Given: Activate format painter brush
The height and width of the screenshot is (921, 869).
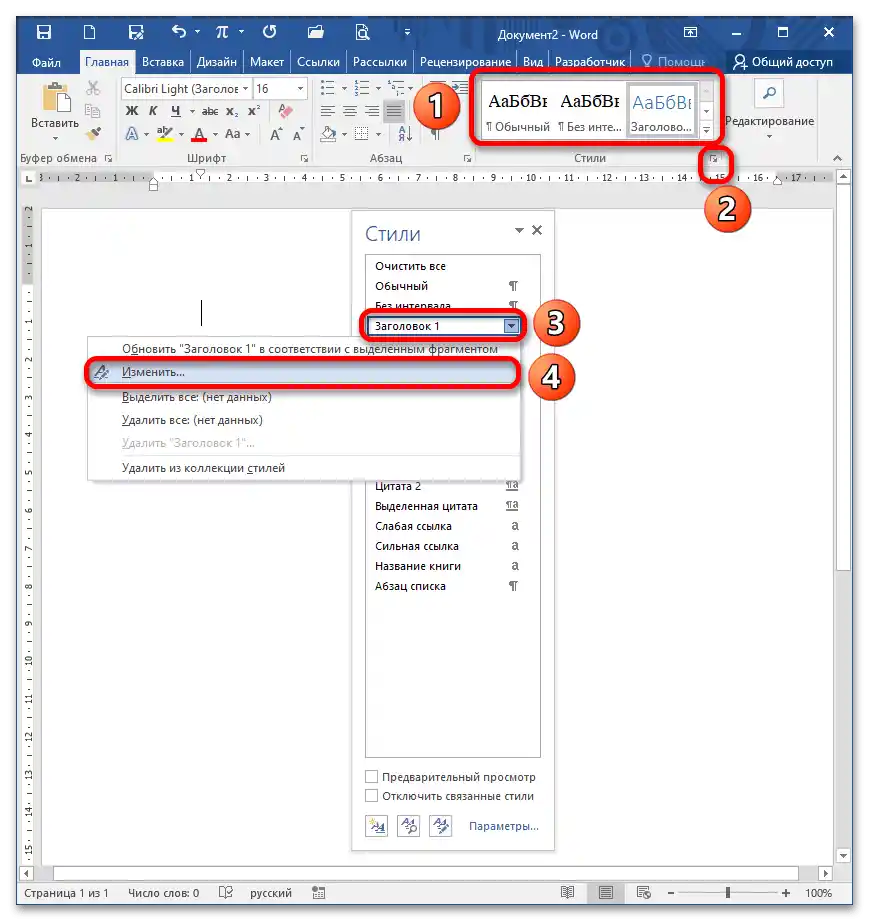Looking at the screenshot, I should point(93,135).
